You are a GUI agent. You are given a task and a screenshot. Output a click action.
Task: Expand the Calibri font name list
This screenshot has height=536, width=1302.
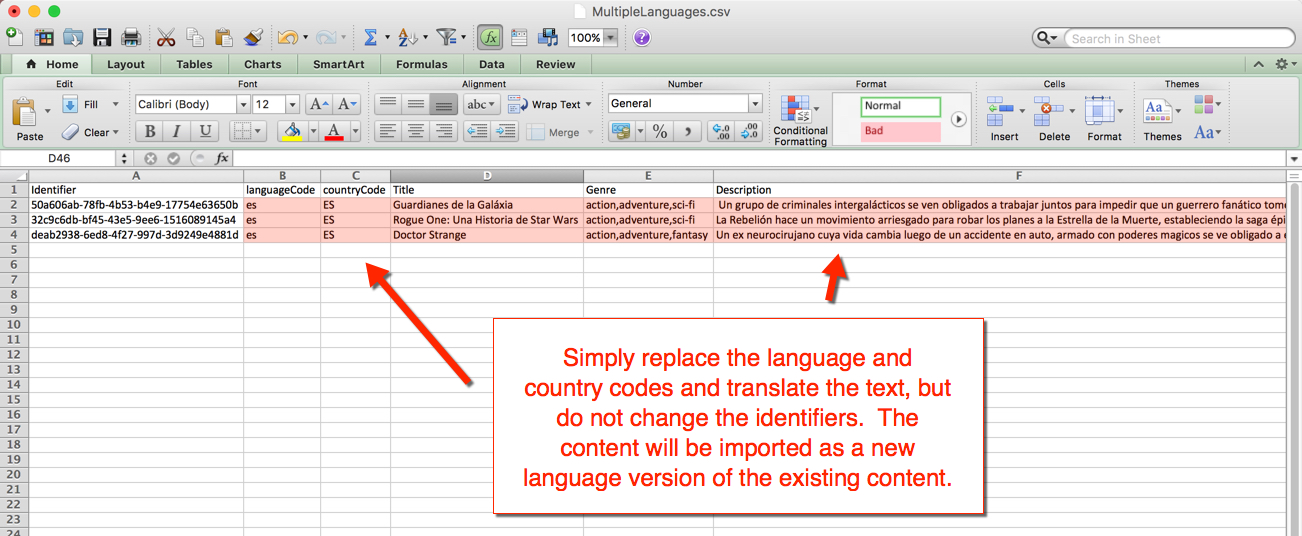[x=242, y=104]
